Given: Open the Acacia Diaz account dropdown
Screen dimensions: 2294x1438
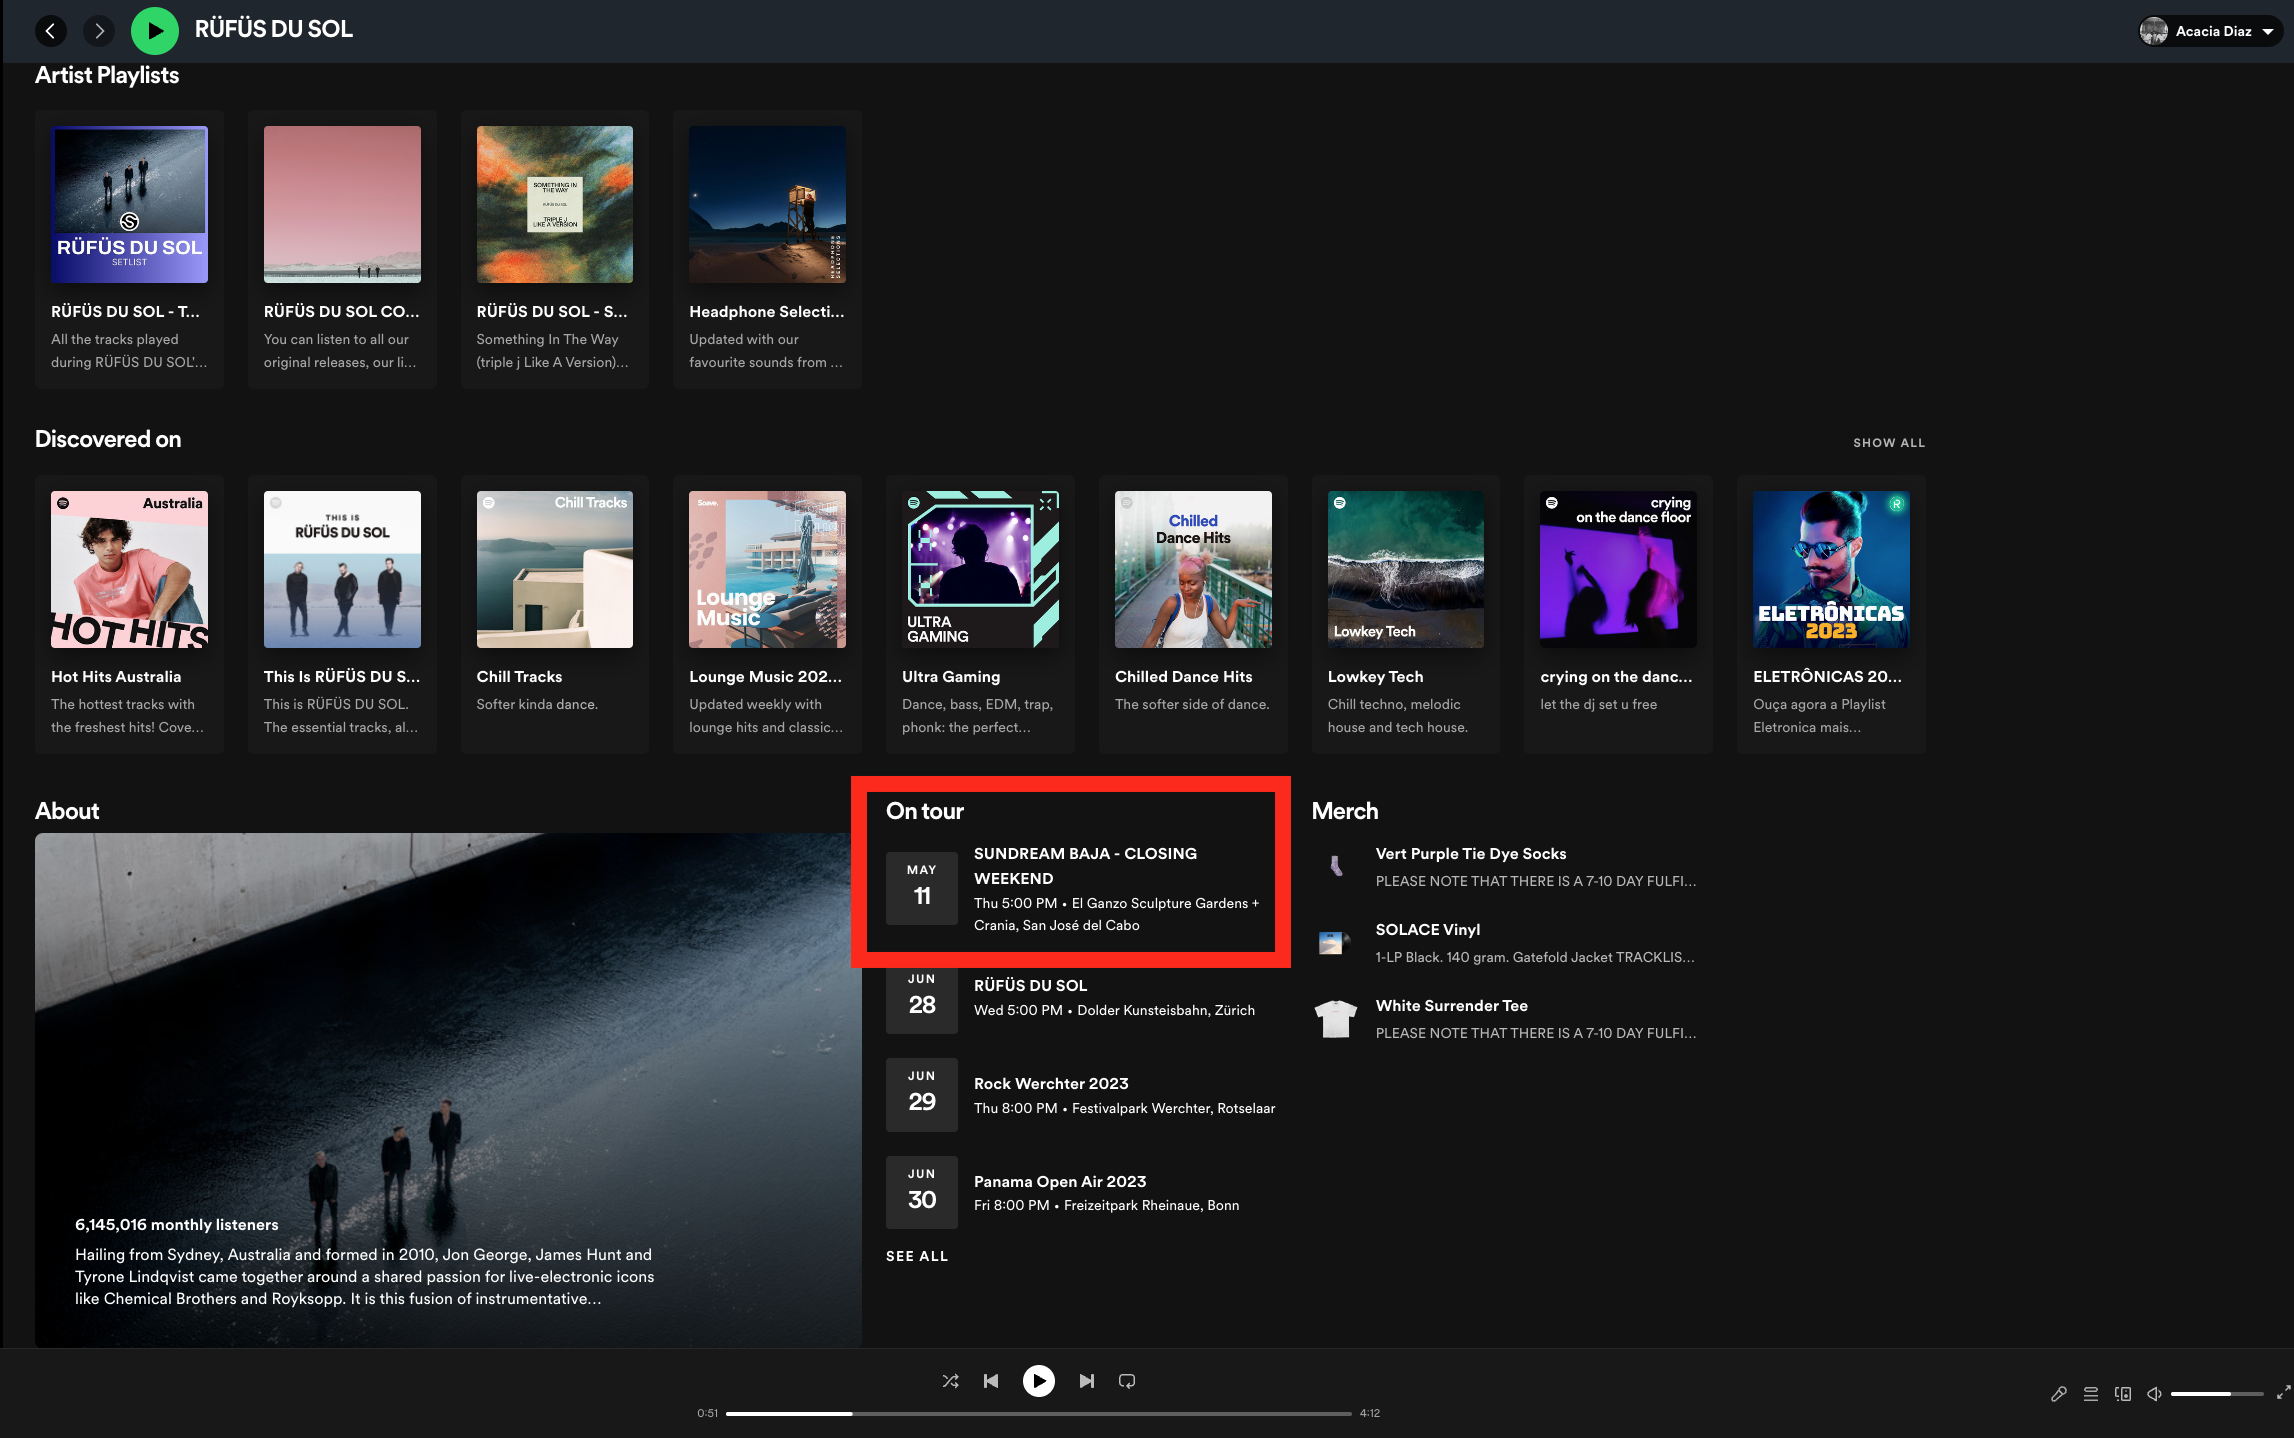Looking at the screenshot, I should (x=2210, y=31).
